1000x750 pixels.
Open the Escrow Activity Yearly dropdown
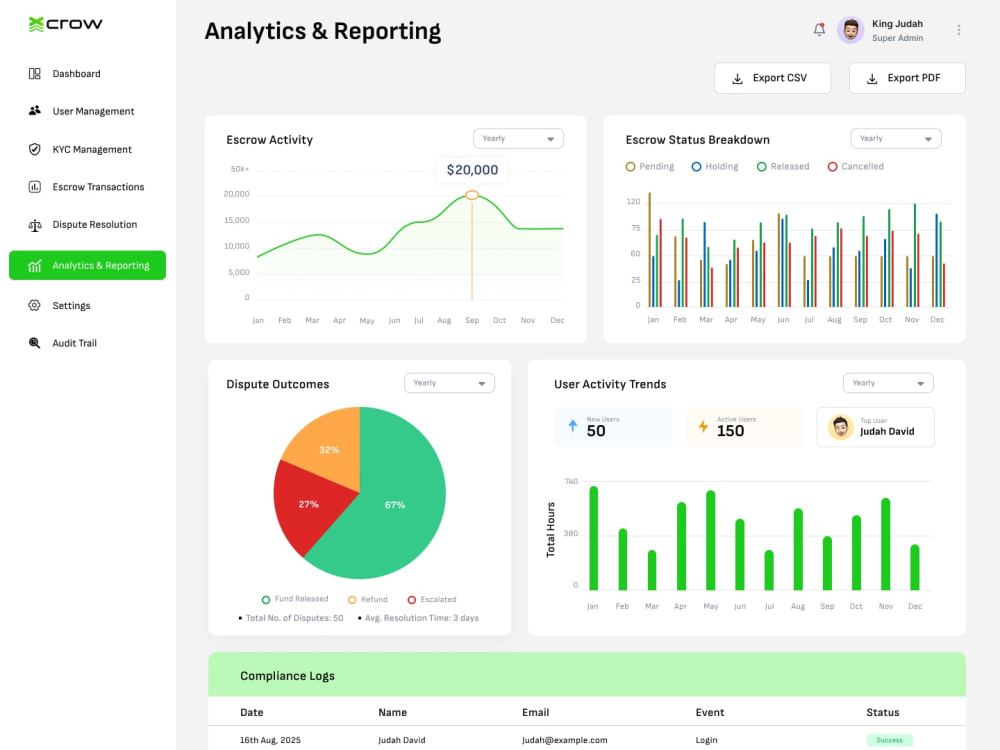coord(518,139)
